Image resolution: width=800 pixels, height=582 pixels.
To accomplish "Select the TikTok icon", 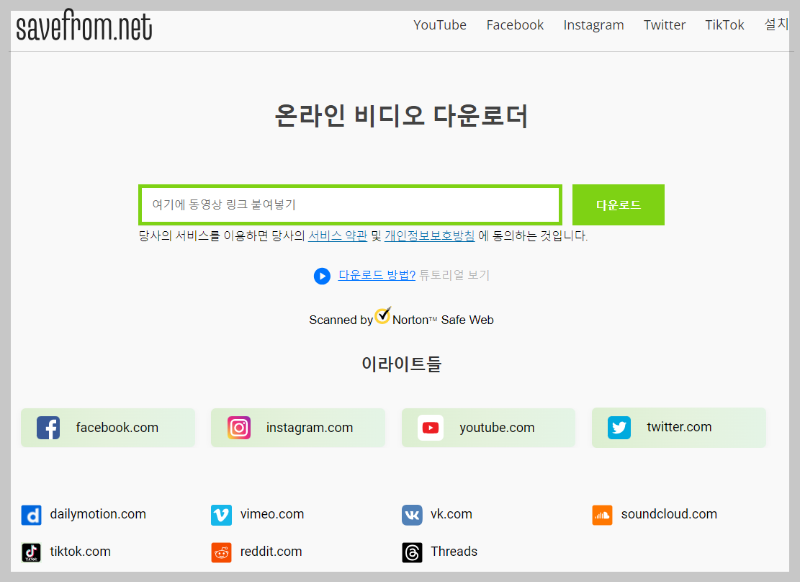I will [x=31, y=551].
